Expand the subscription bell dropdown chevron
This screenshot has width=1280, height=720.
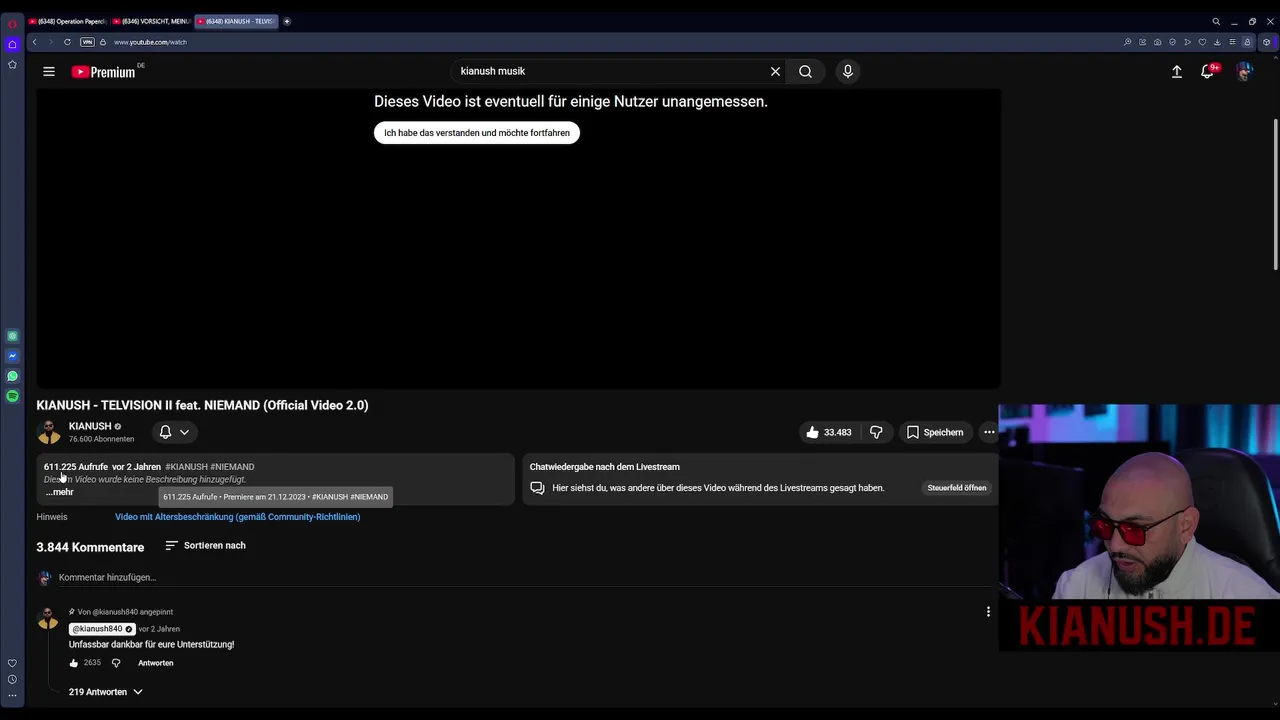click(184, 432)
